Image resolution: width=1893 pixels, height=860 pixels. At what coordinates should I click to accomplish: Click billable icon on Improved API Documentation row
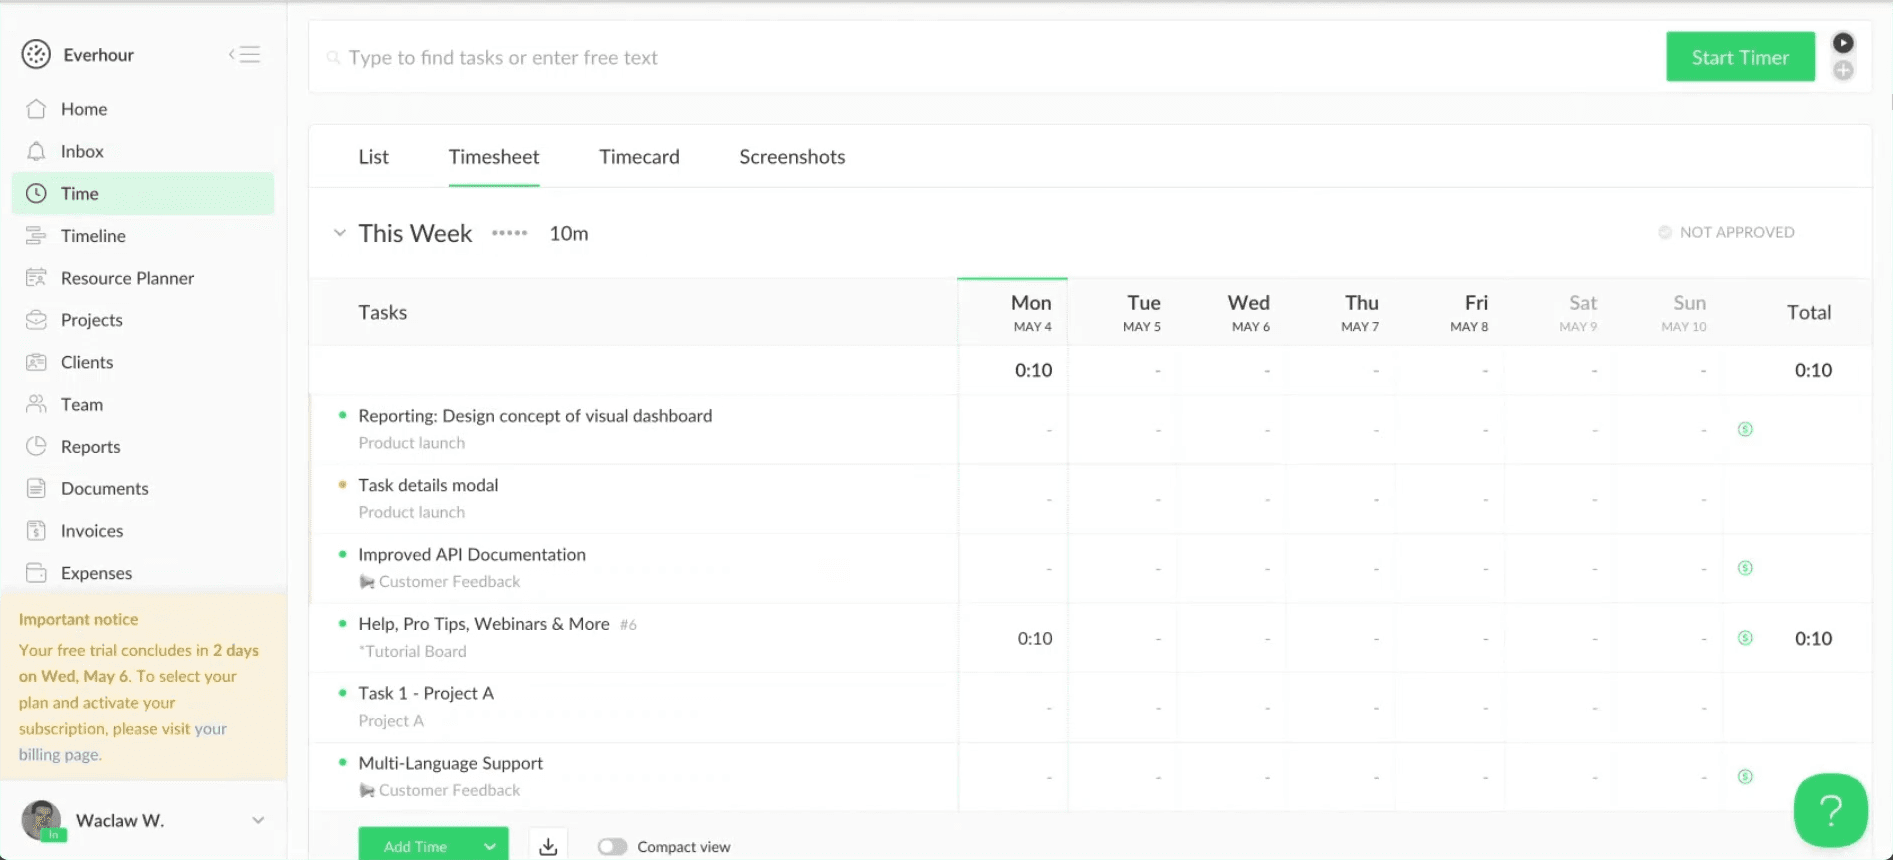1745,568
